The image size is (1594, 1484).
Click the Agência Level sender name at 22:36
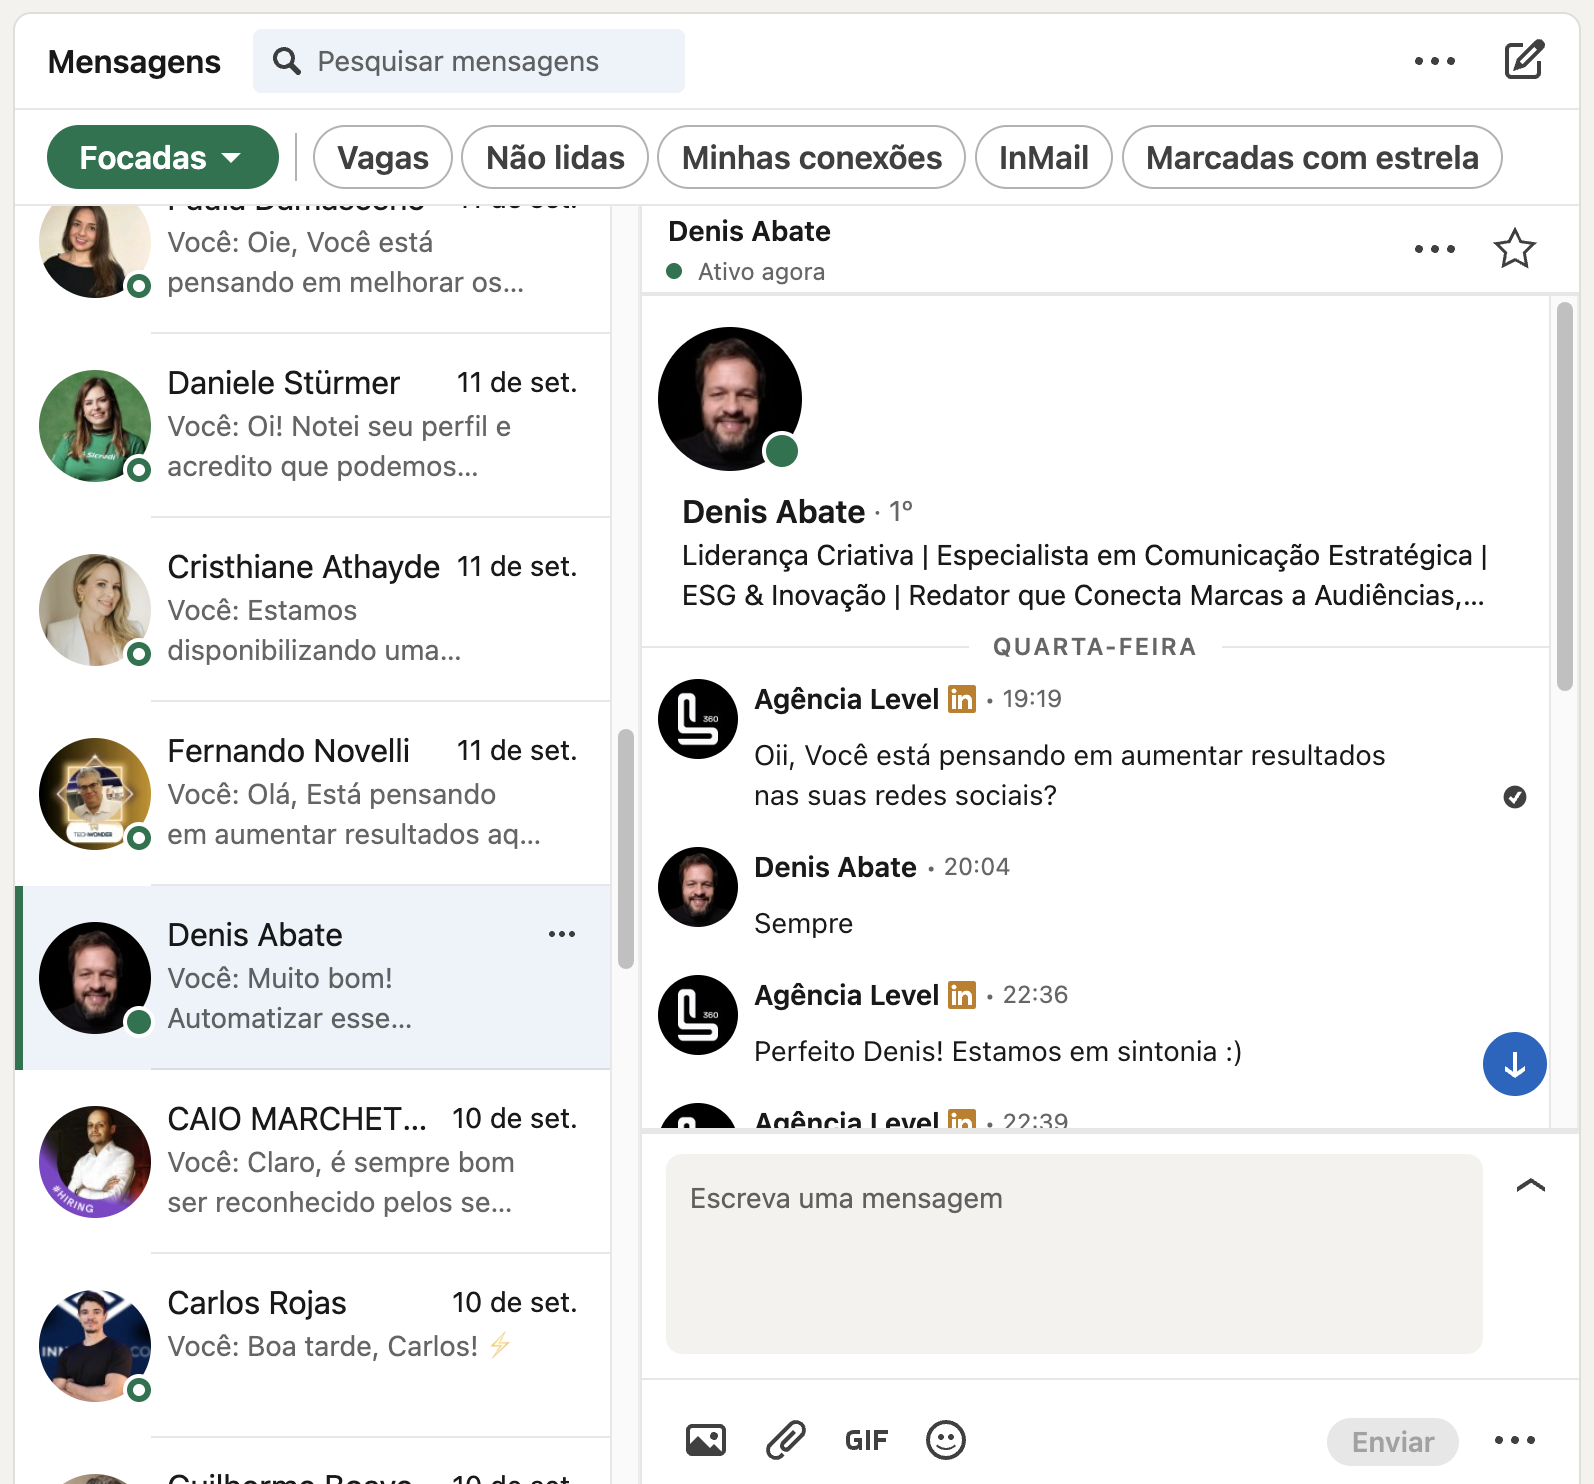pyautogui.click(x=846, y=995)
